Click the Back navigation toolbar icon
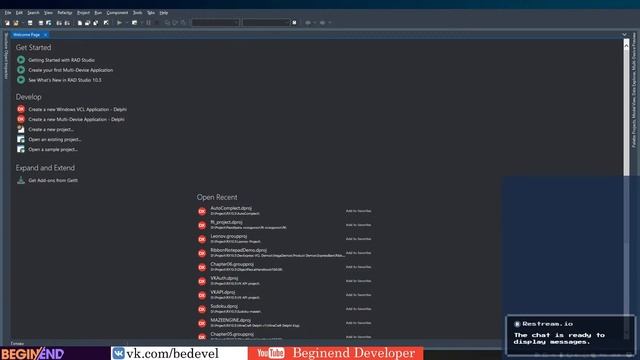This screenshot has height=360, width=640. click(x=308, y=23)
